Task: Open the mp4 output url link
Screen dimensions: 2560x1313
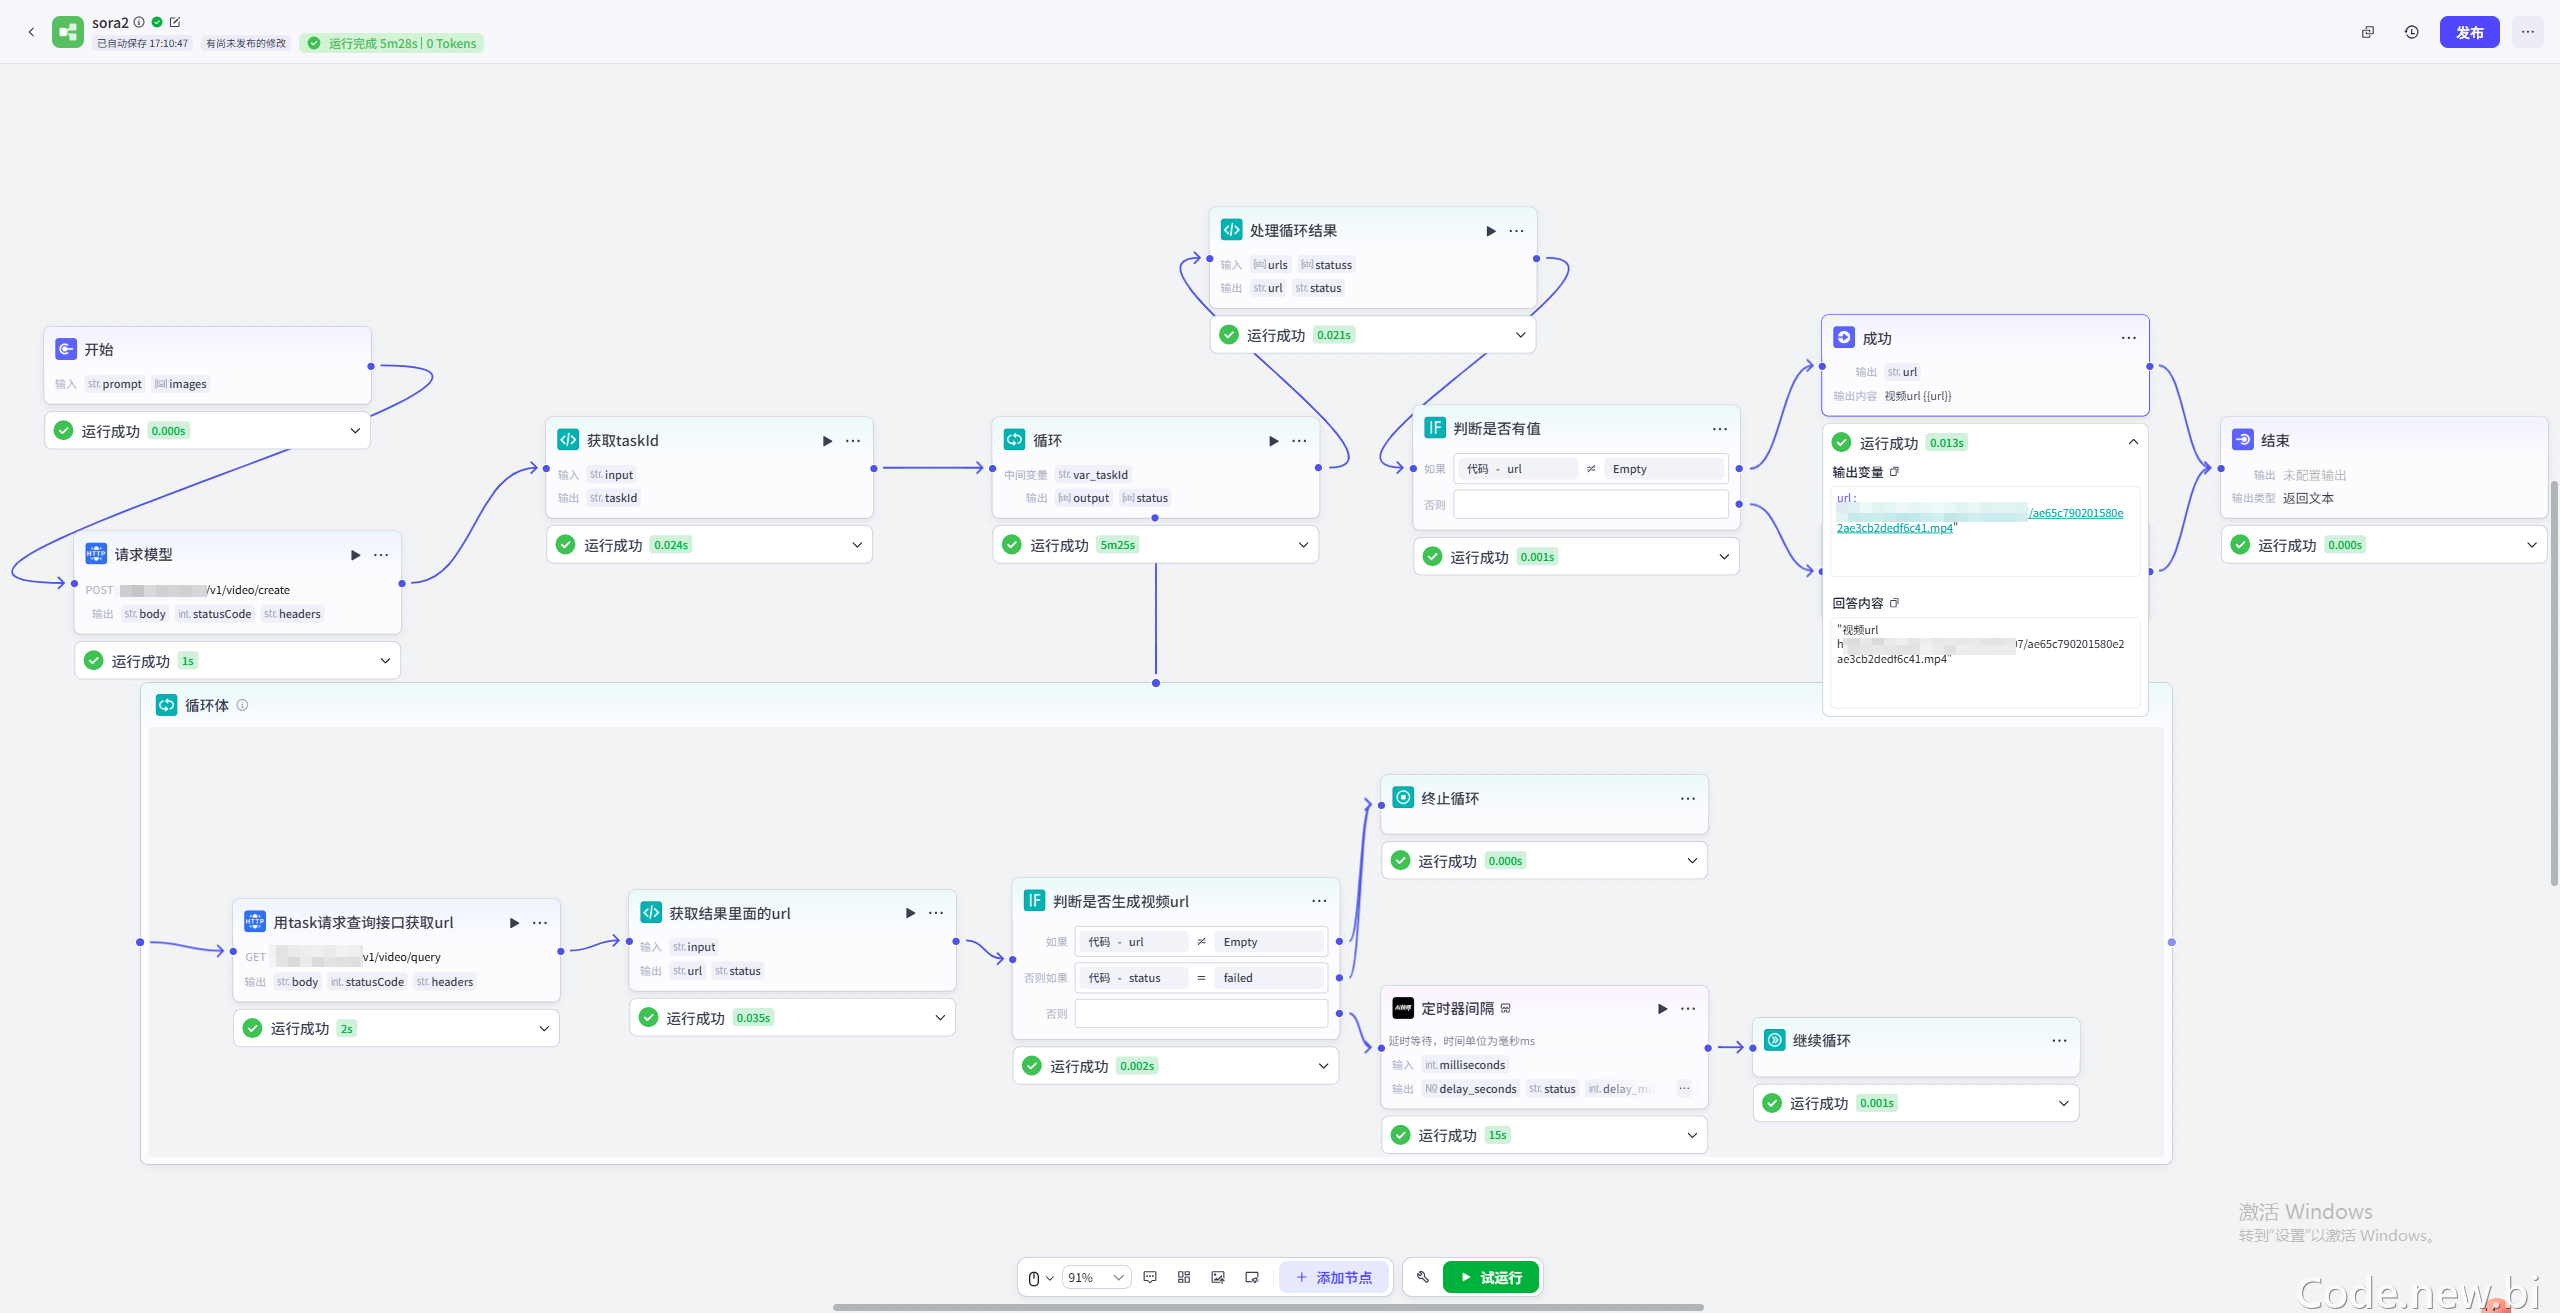Action: point(1980,520)
